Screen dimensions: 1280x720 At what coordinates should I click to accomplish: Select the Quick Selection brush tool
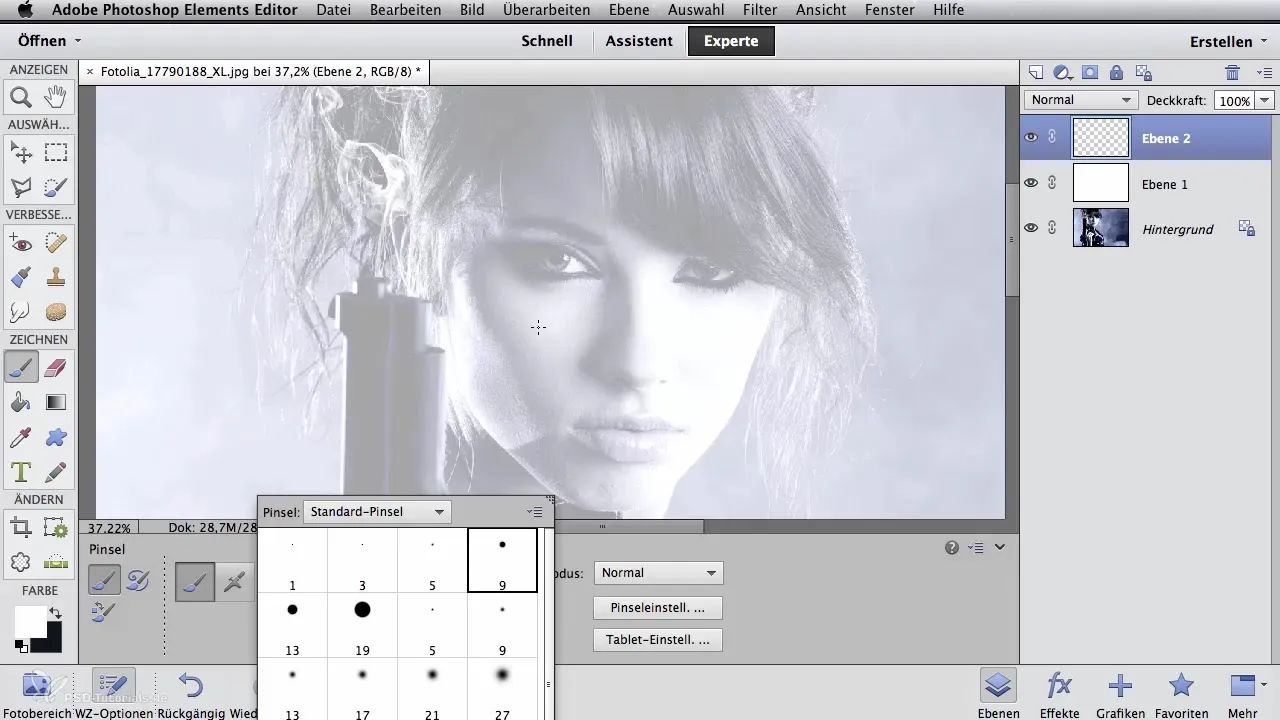[x=56, y=186]
